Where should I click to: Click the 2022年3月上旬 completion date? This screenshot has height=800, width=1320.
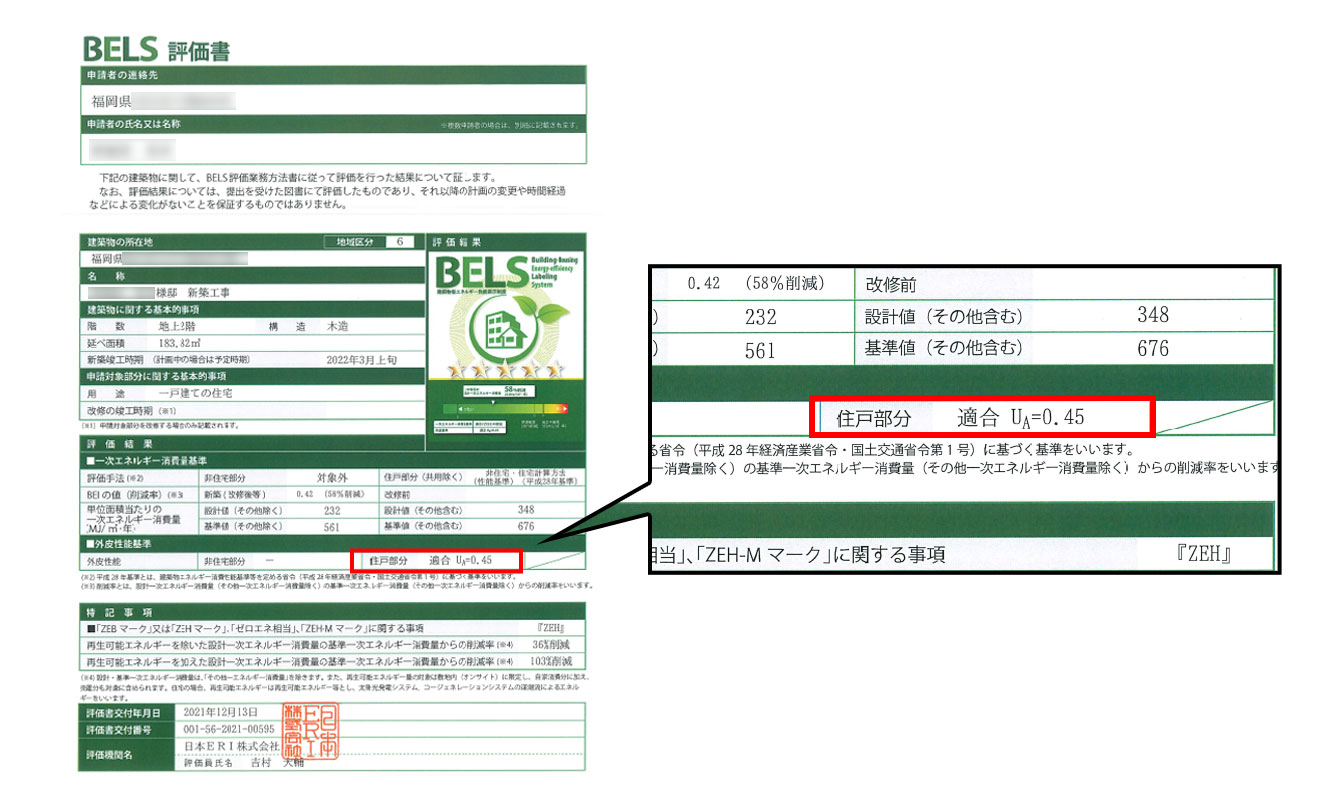click(x=362, y=360)
